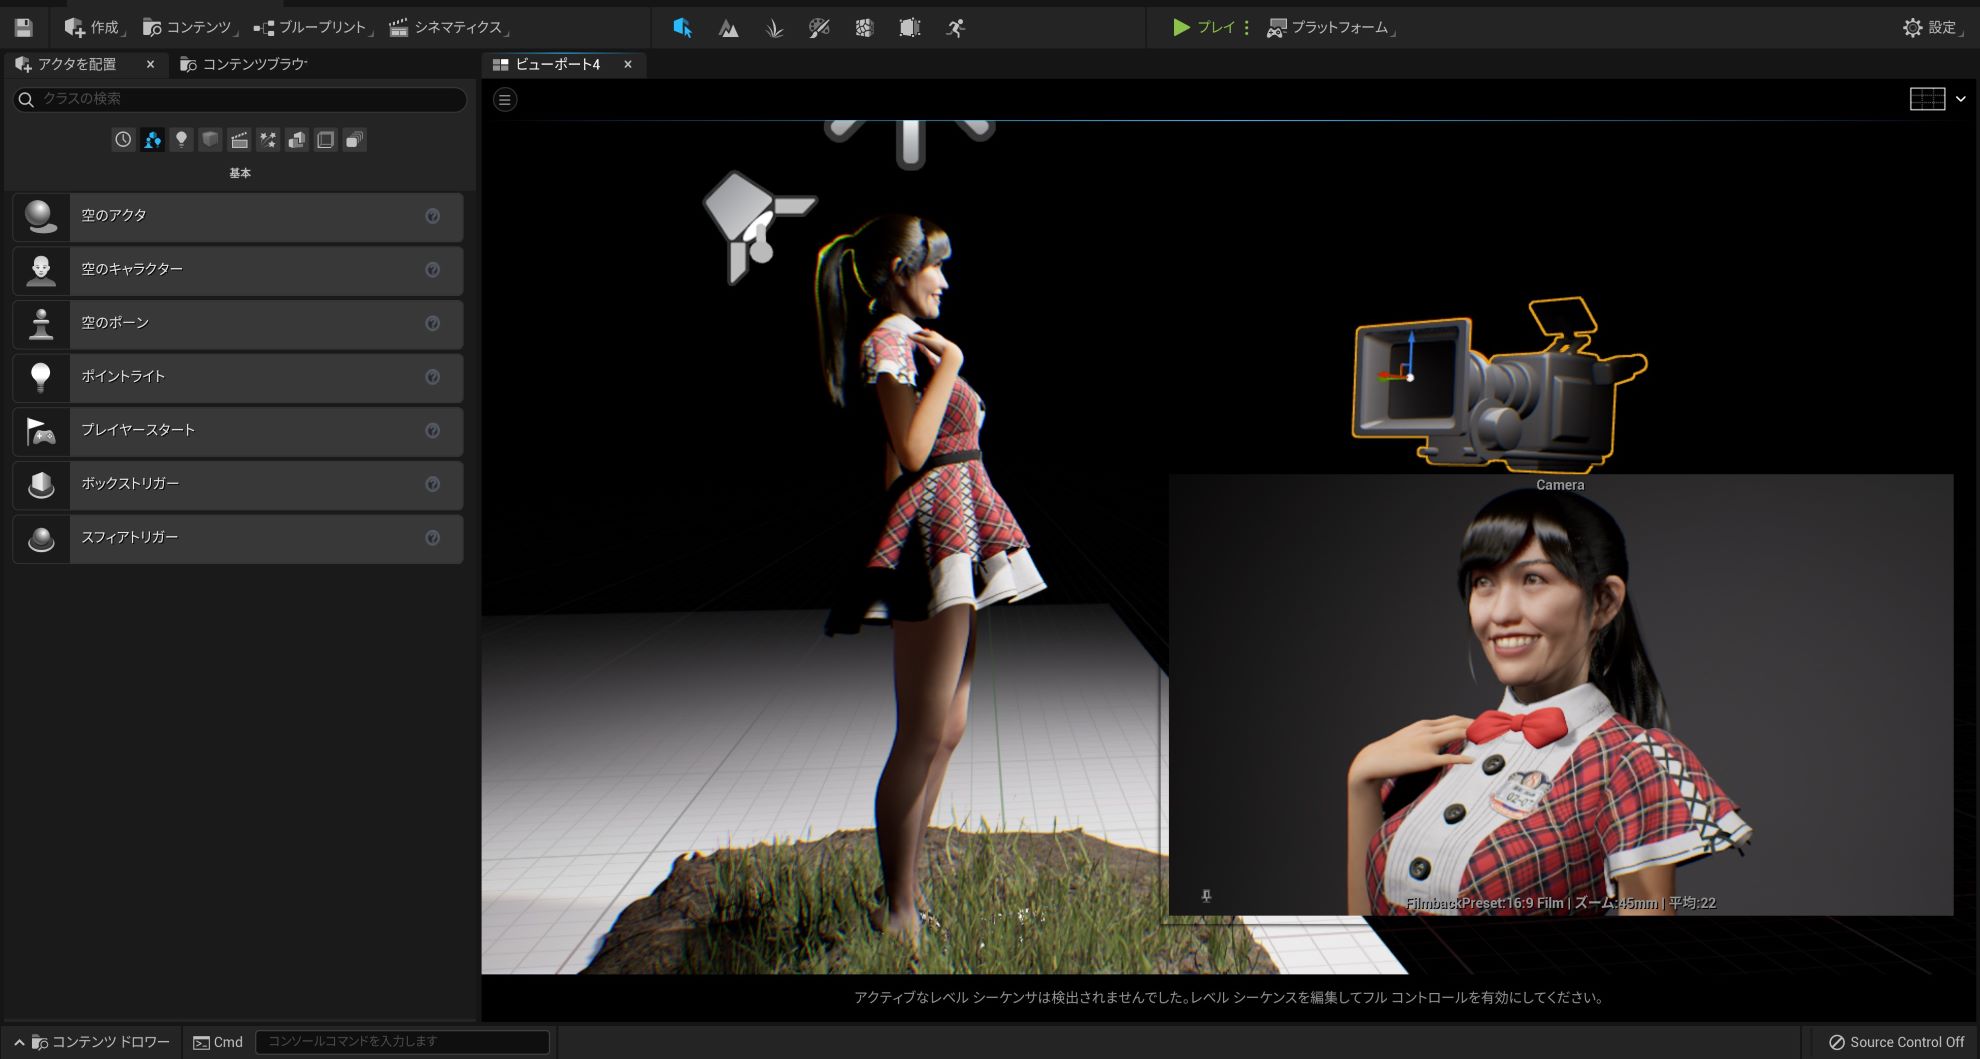The width and height of the screenshot is (1980, 1059).
Task: Open viewport hamburger options menu
Action: pyautogui.click(x=505, y=100)
